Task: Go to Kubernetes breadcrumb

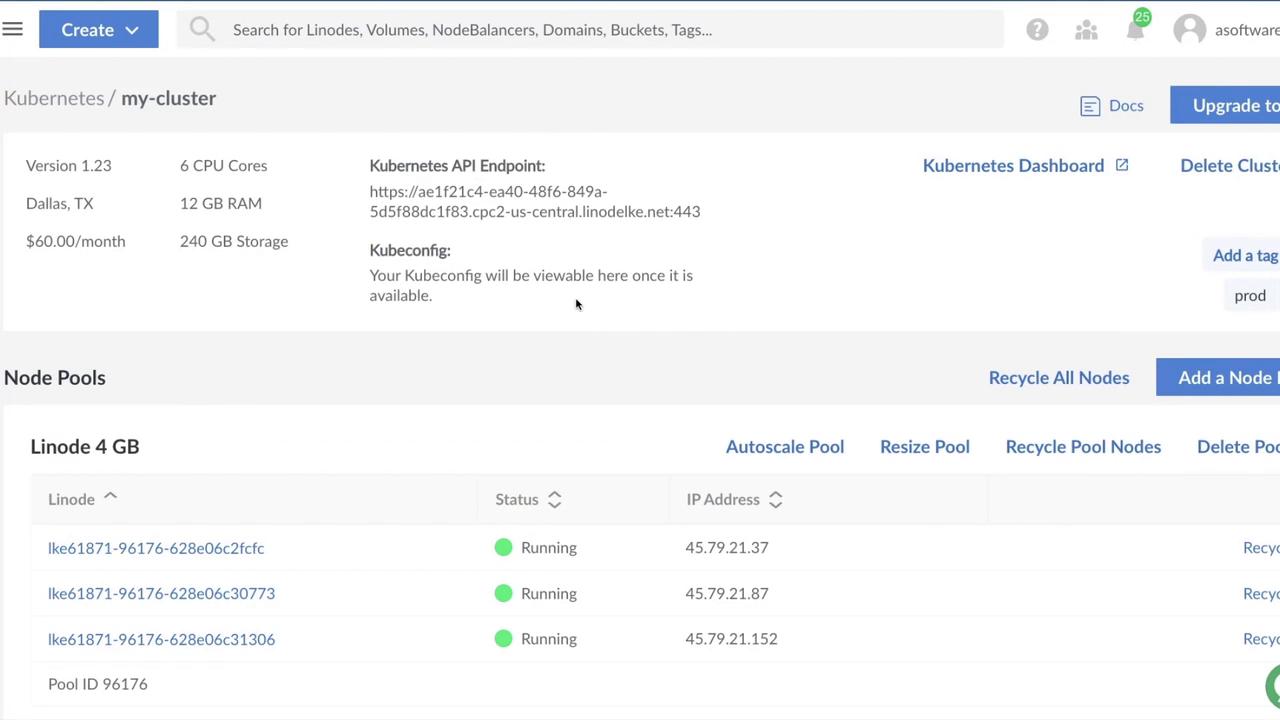Action: click(54, 98)
